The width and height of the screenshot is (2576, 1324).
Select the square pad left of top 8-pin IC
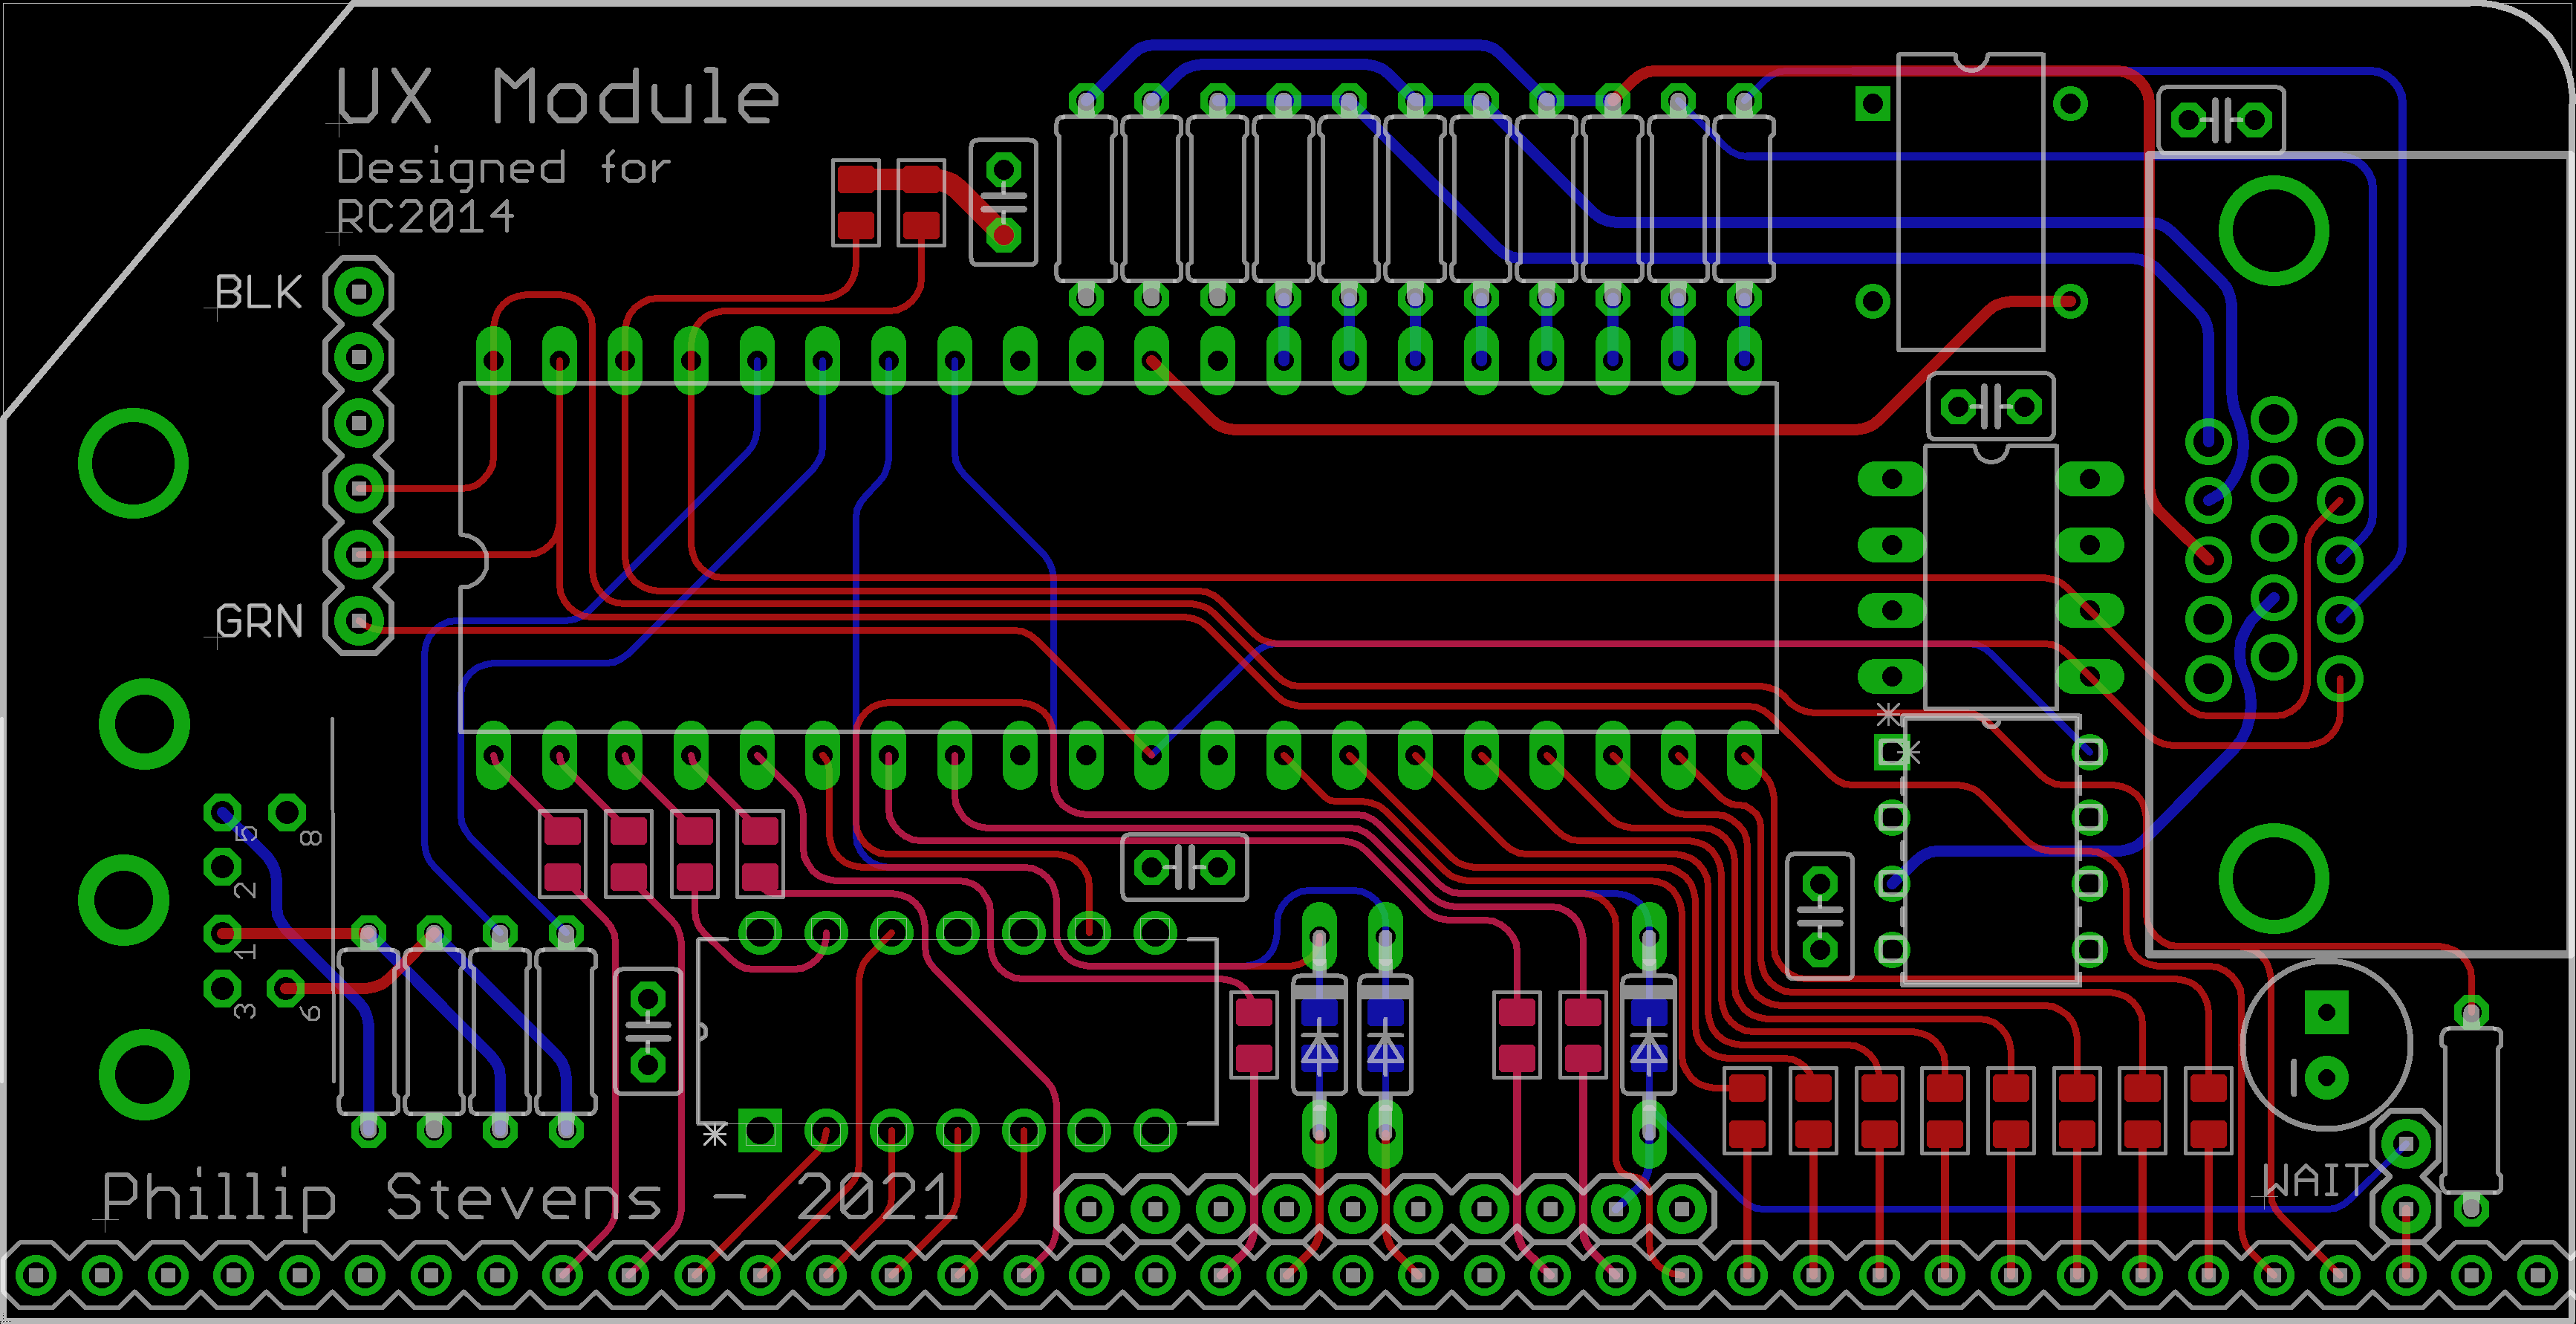(x=1872, y=103)
